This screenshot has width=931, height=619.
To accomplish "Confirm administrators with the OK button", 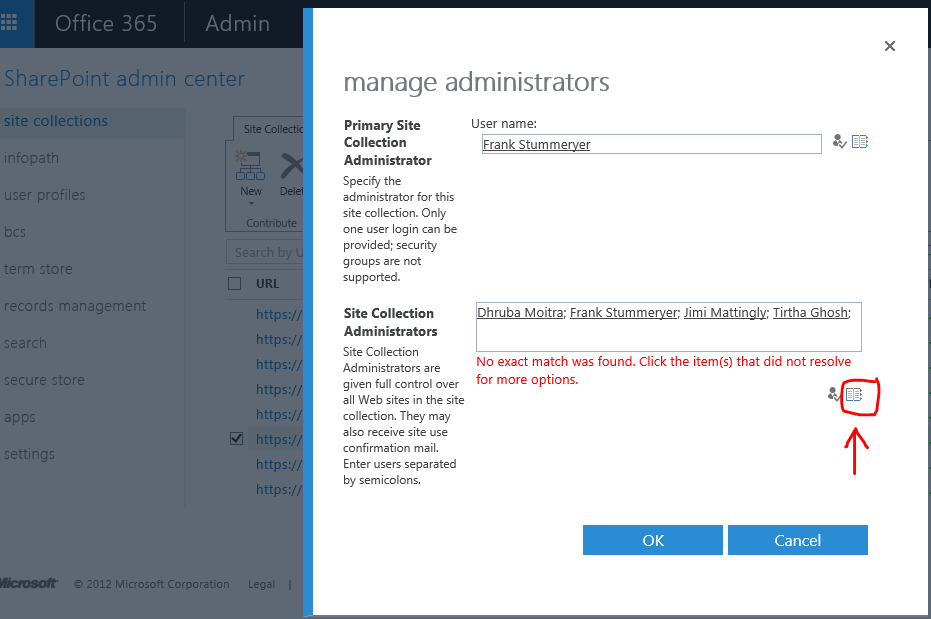I will (x=653, y=540).
